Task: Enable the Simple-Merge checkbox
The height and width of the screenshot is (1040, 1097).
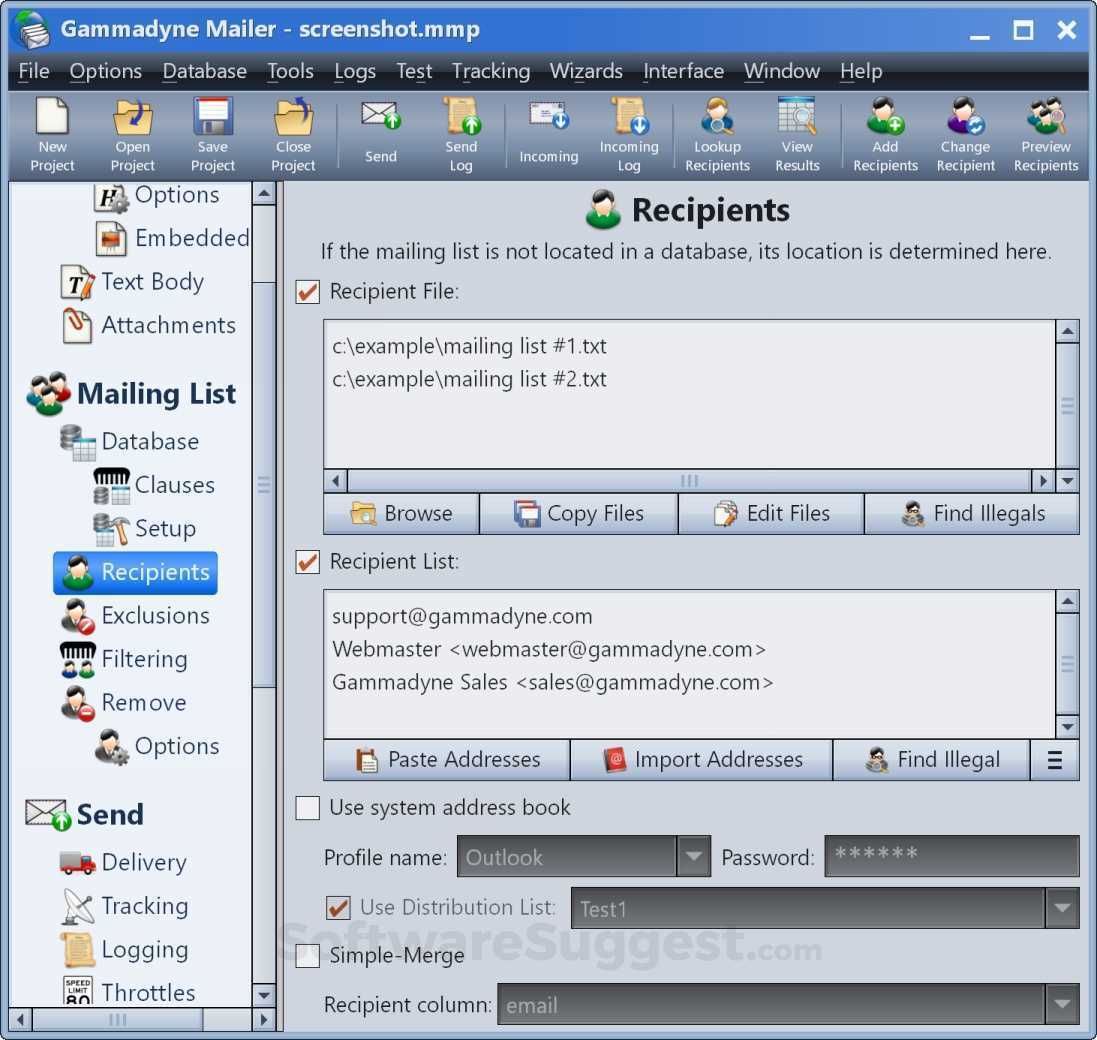Action: click(308, 955)
